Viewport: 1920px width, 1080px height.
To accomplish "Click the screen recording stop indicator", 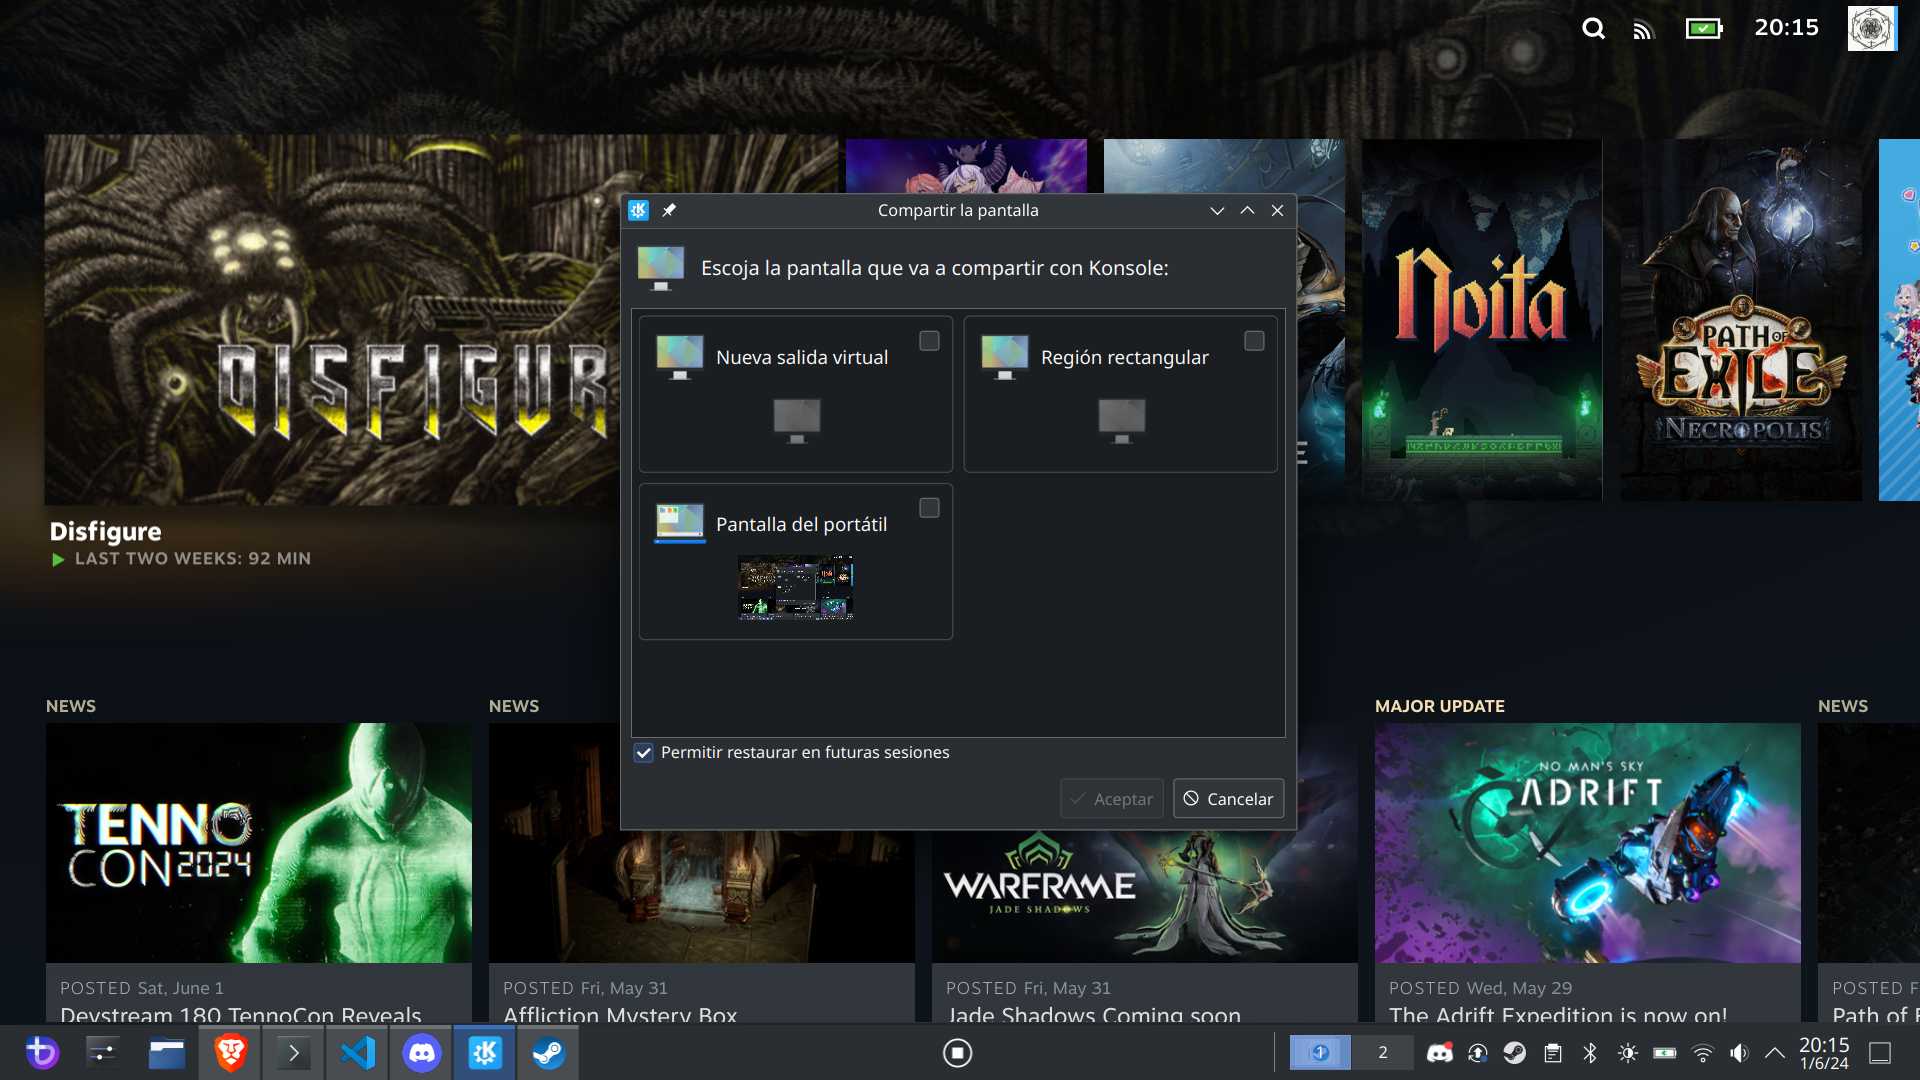I will [957, 1053].
